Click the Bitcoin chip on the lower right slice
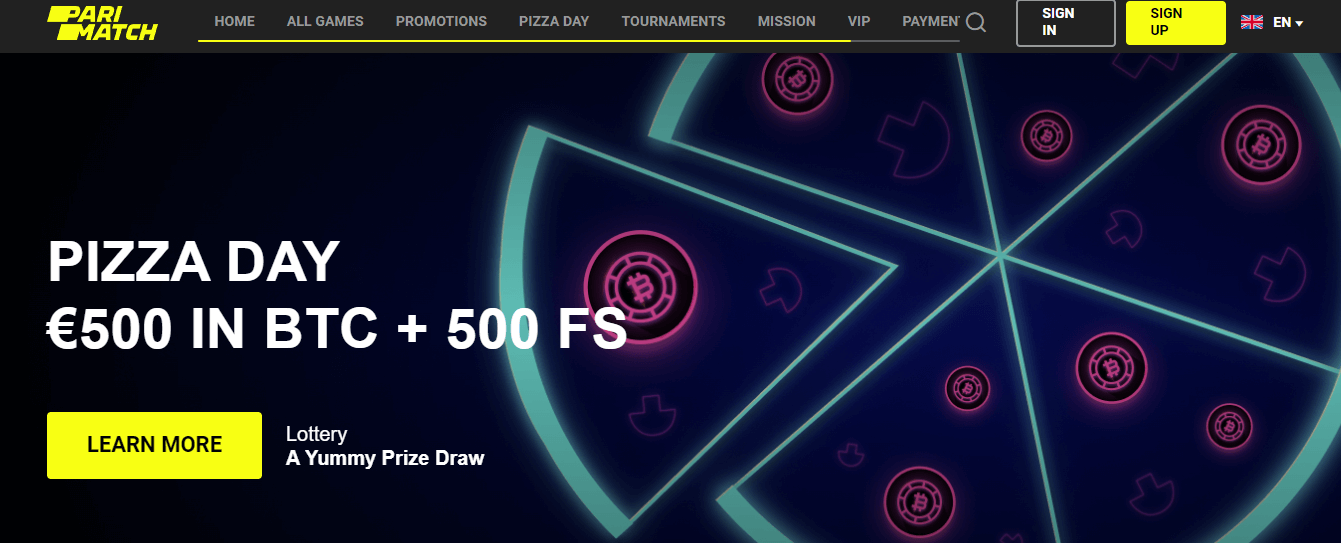Viewport: 1341px width, 543px height. pyautogui.click(x=1111, y=368)
